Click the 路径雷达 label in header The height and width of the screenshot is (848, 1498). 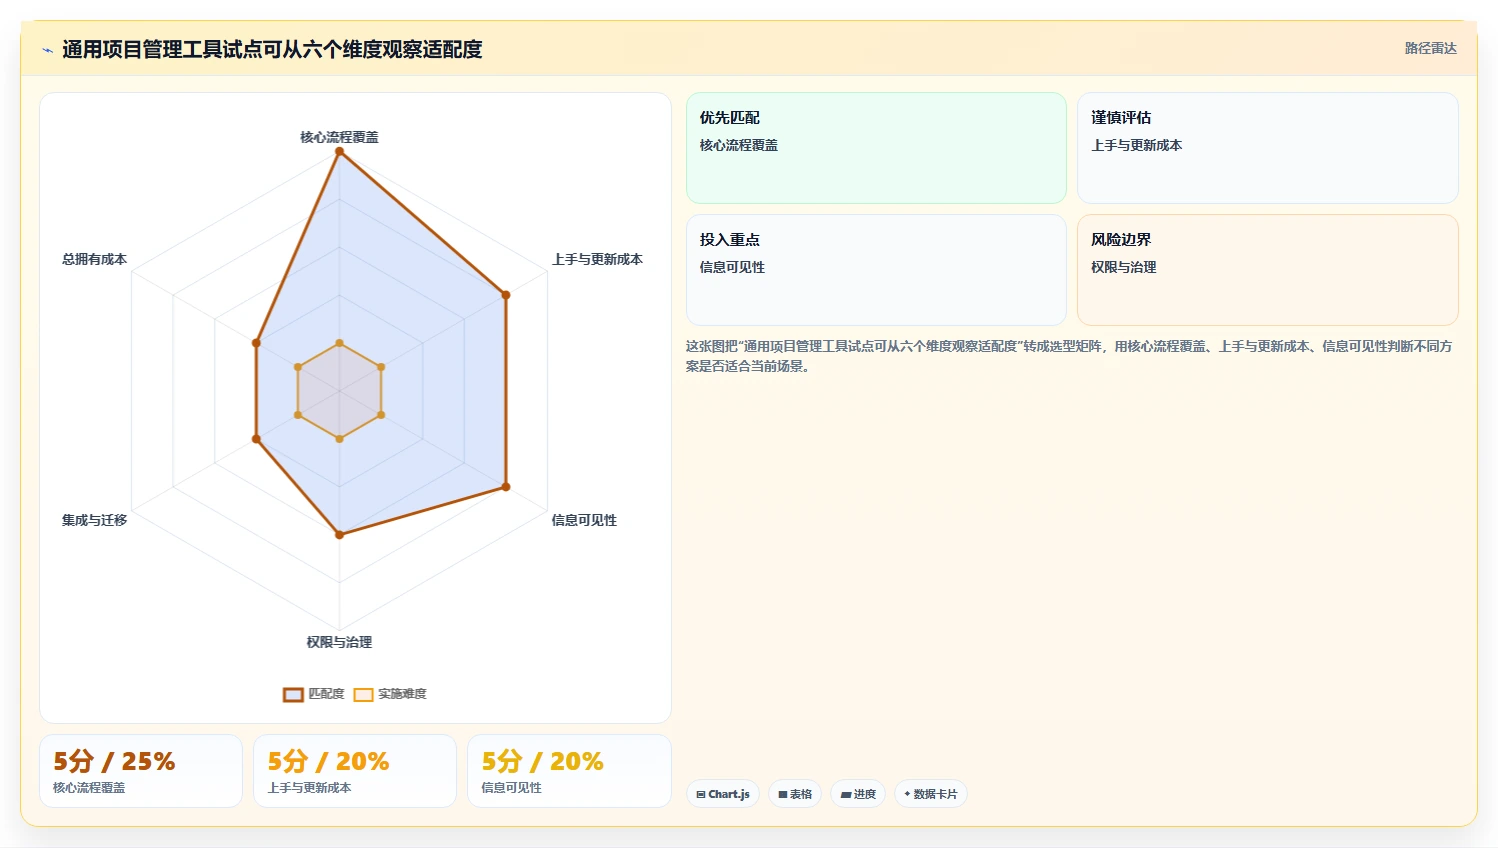coord(1430,48)
